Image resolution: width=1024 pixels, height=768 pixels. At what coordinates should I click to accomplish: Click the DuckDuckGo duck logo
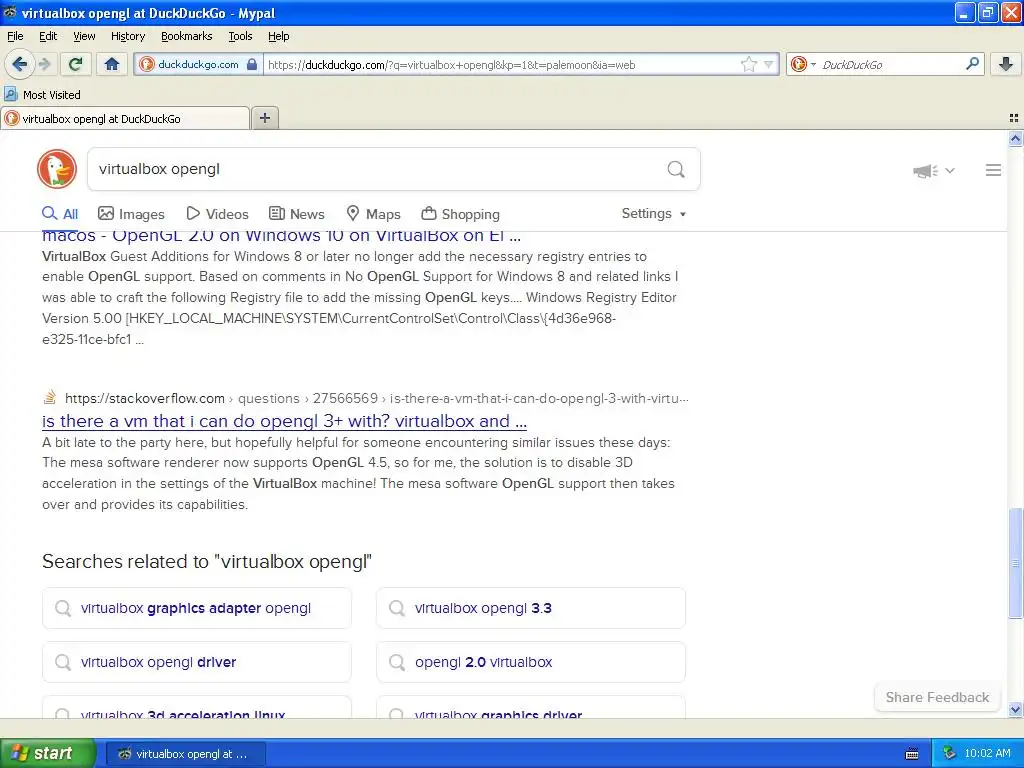[x=57, y=169]
